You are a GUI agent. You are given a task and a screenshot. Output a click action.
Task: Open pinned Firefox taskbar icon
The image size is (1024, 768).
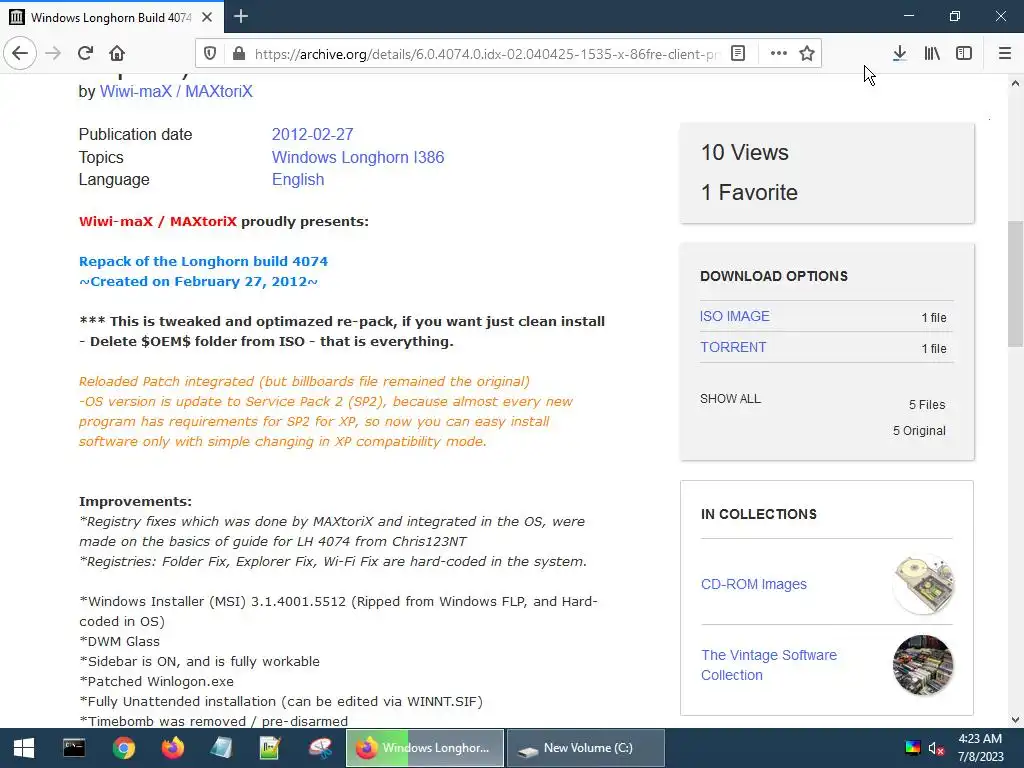click(x=172, y=748)
